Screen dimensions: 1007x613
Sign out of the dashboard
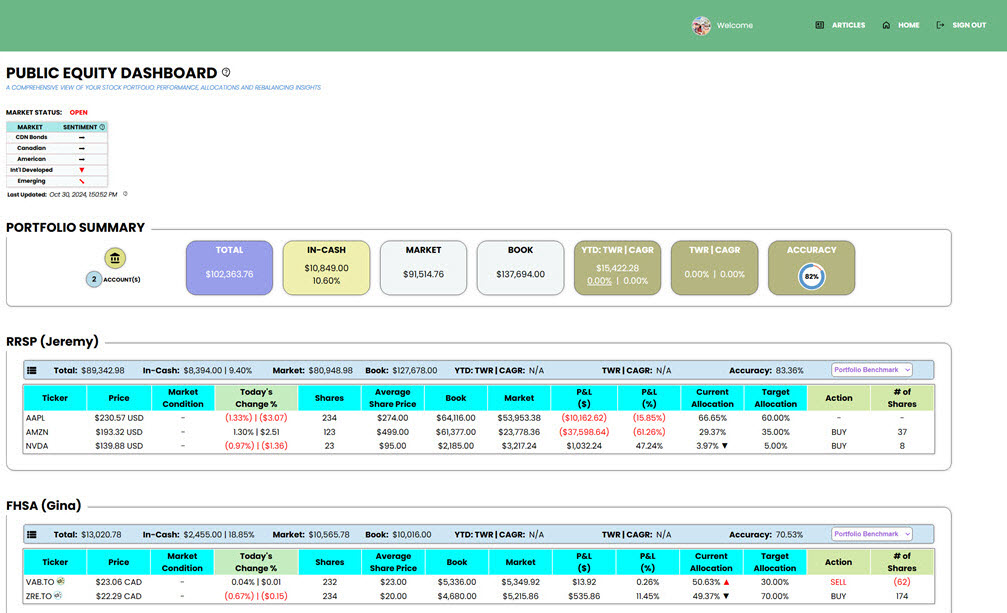(x=961, y=25)
